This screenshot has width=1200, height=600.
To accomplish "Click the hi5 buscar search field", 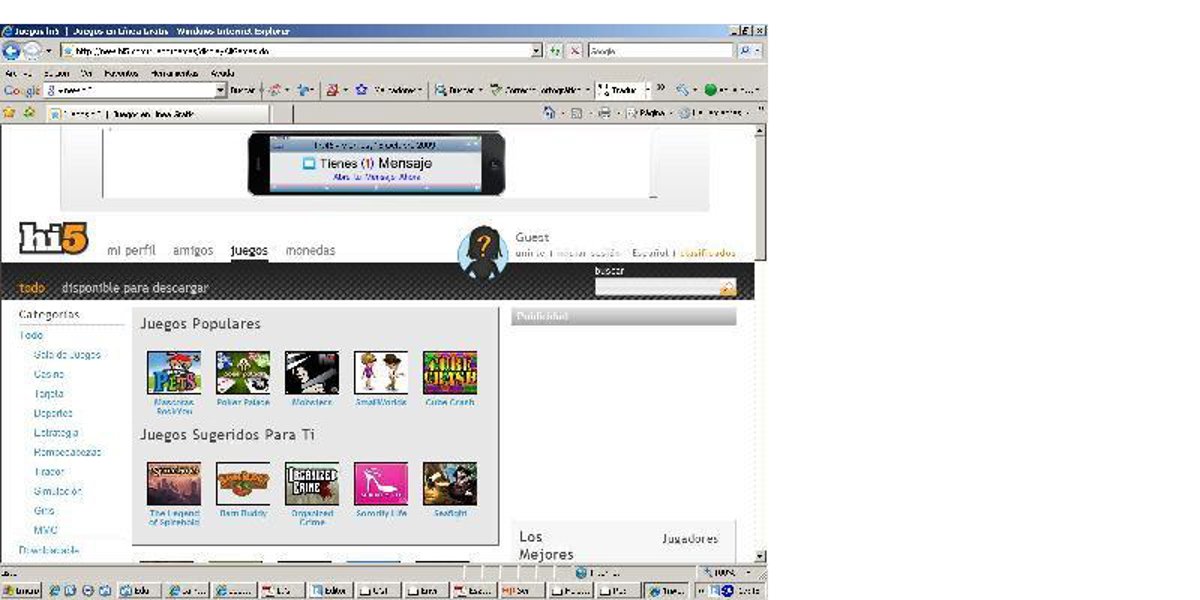I will [656, 288].
